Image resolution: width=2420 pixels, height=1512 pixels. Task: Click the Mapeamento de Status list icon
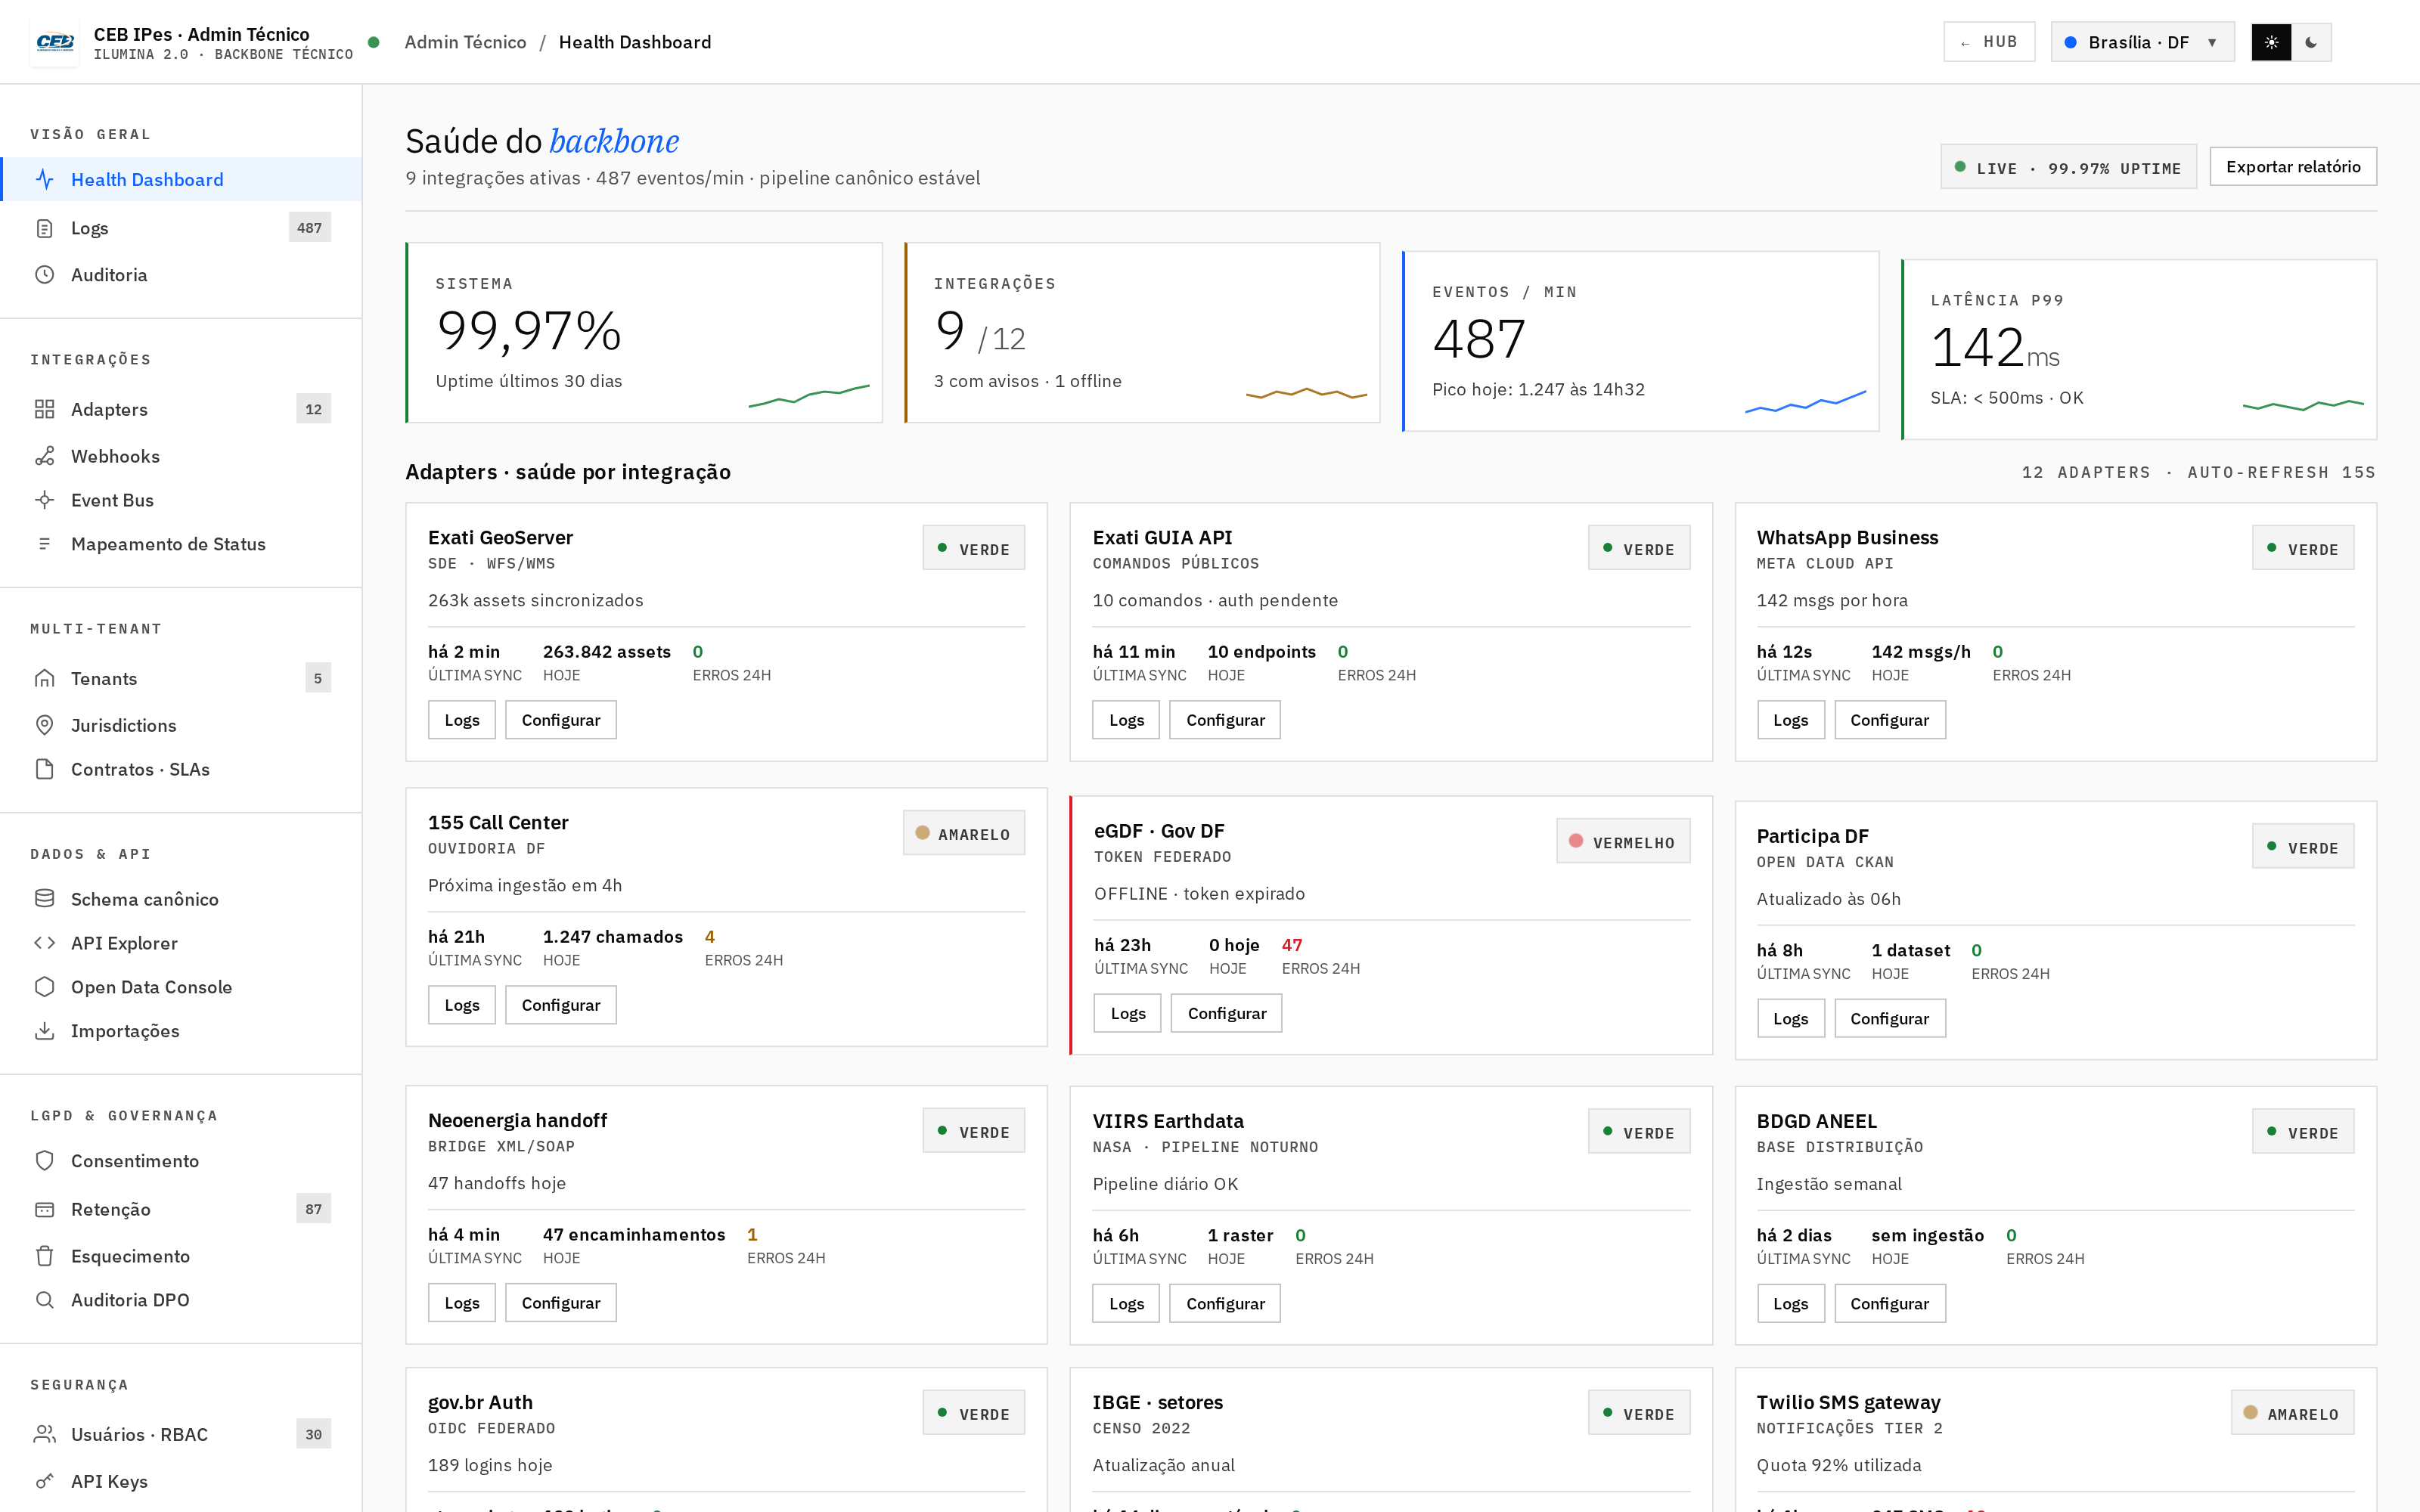pyautogui.click(x=45, y=544)
